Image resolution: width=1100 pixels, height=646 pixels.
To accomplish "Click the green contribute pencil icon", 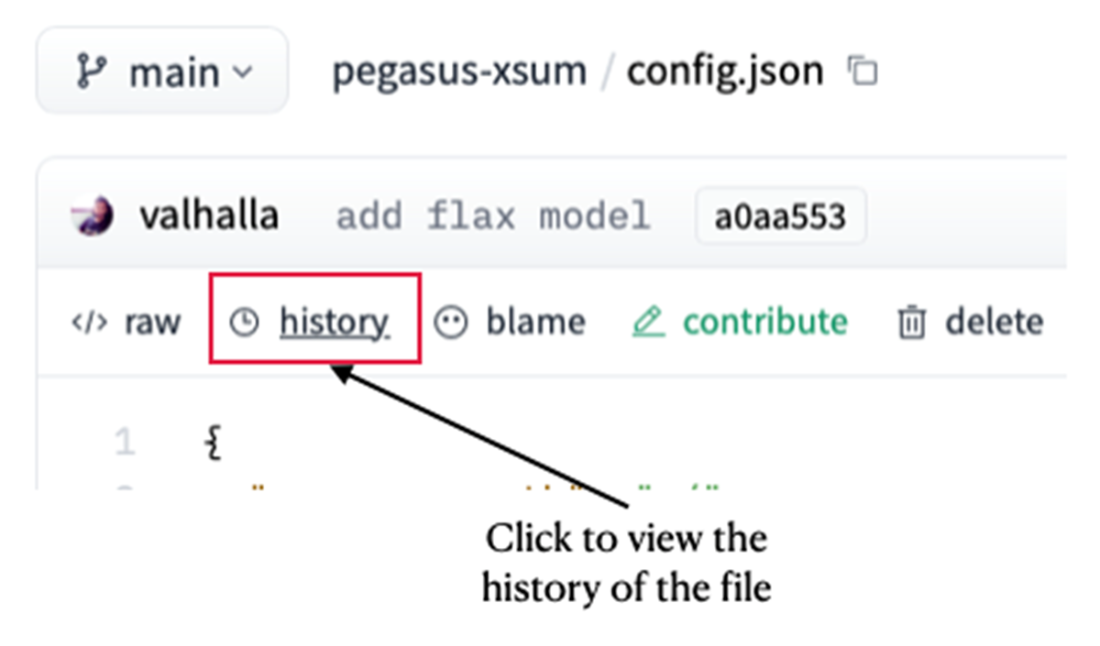I will [648, 322].
